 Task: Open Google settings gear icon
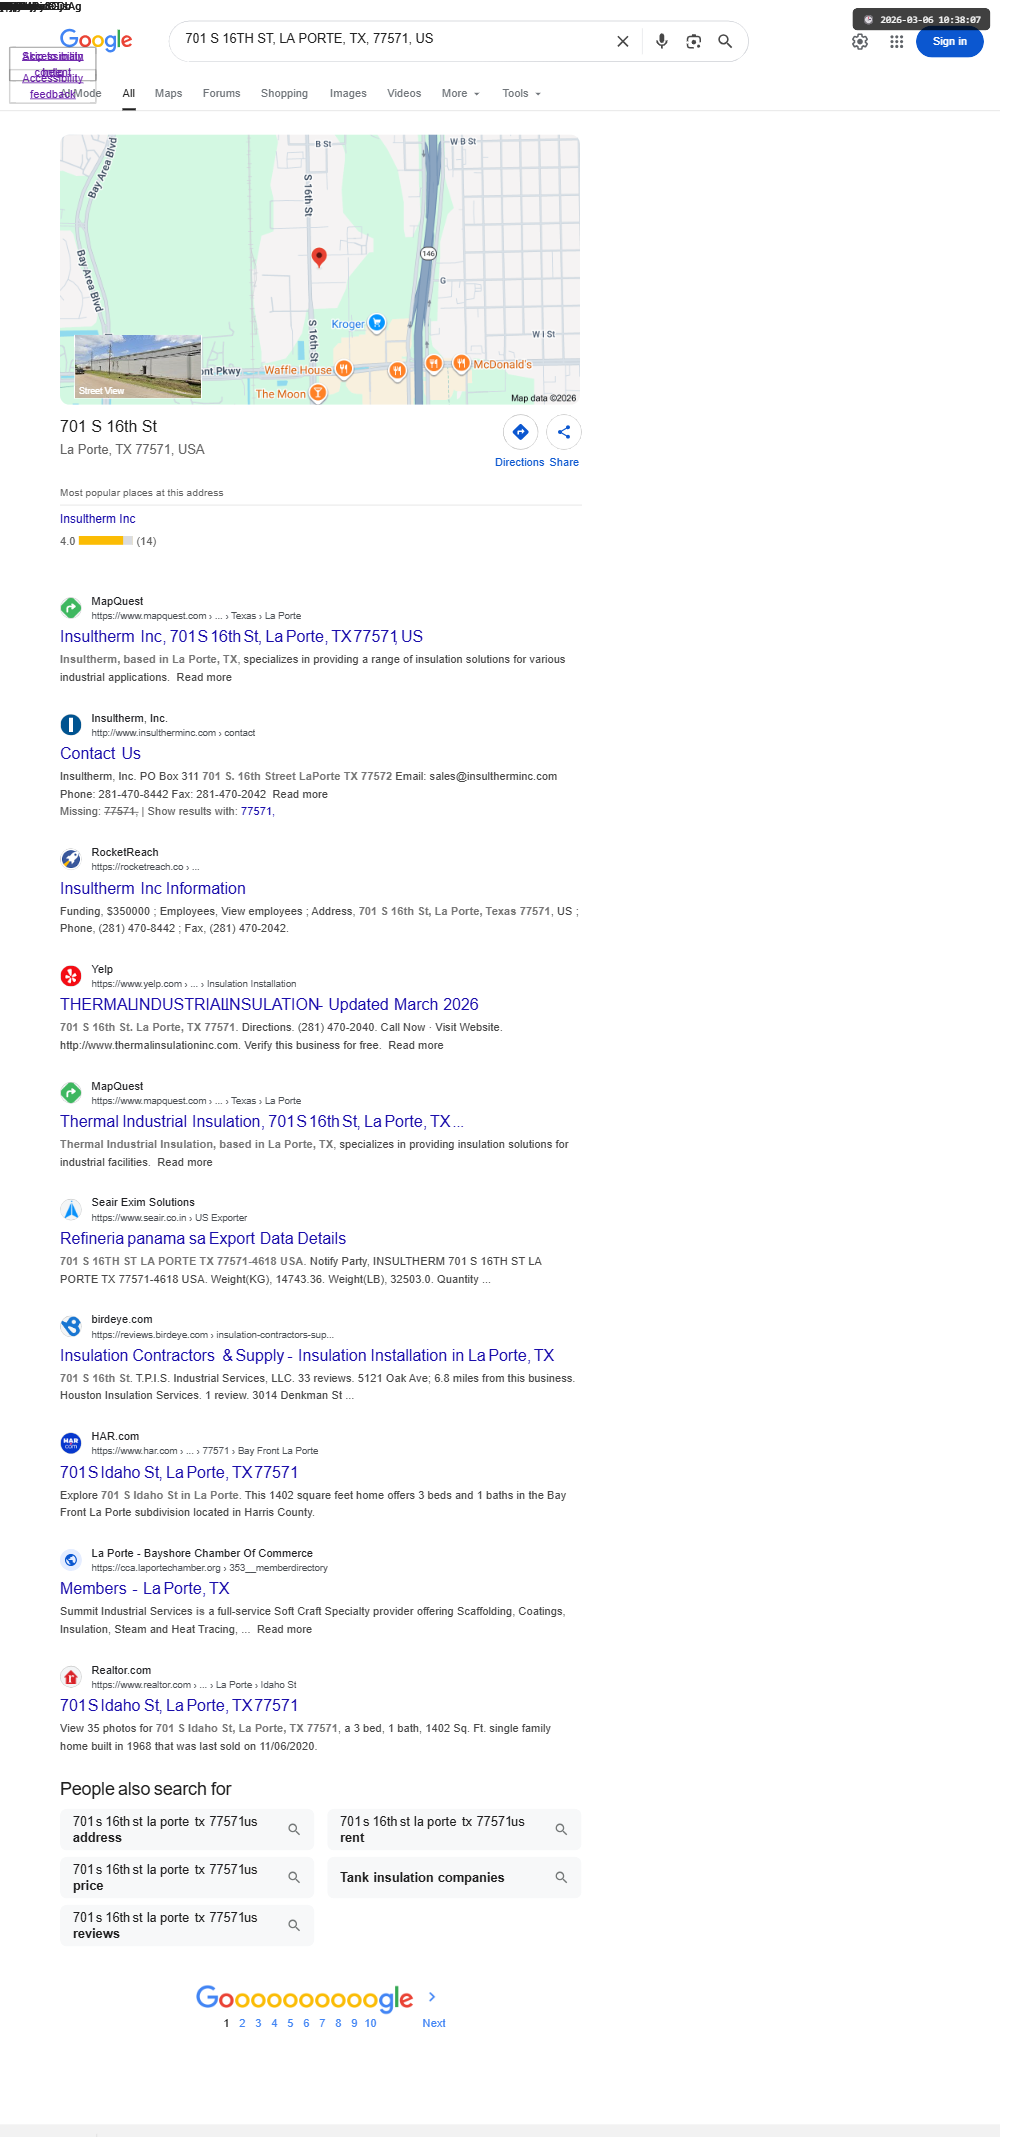click(860, 42)
